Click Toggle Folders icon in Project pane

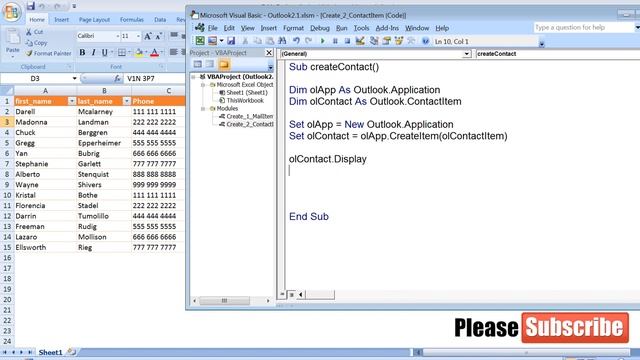(224, 64)
